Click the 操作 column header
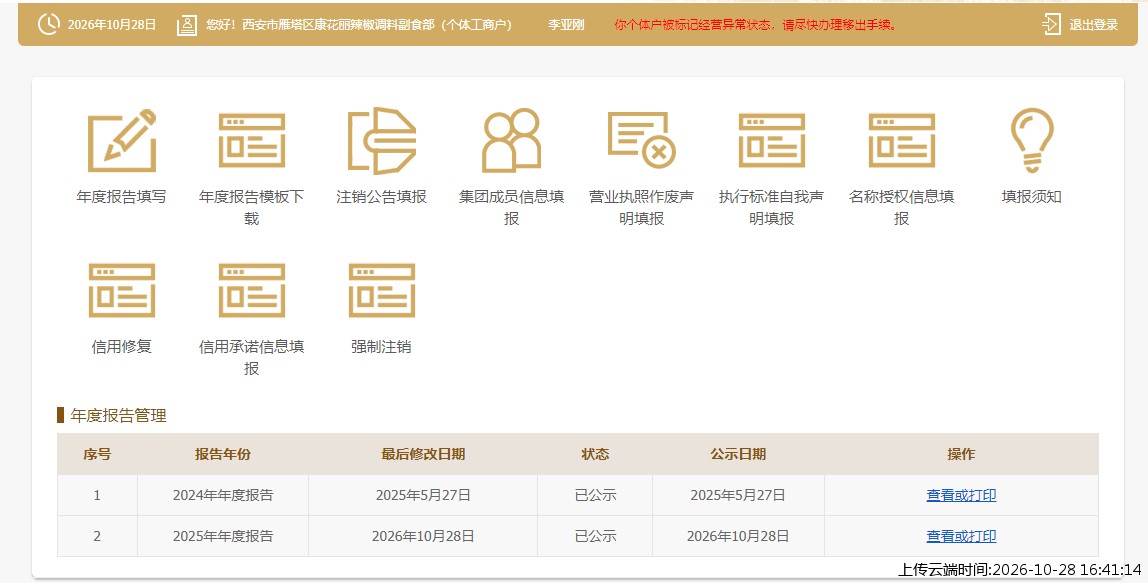 (x=961, y=454)
